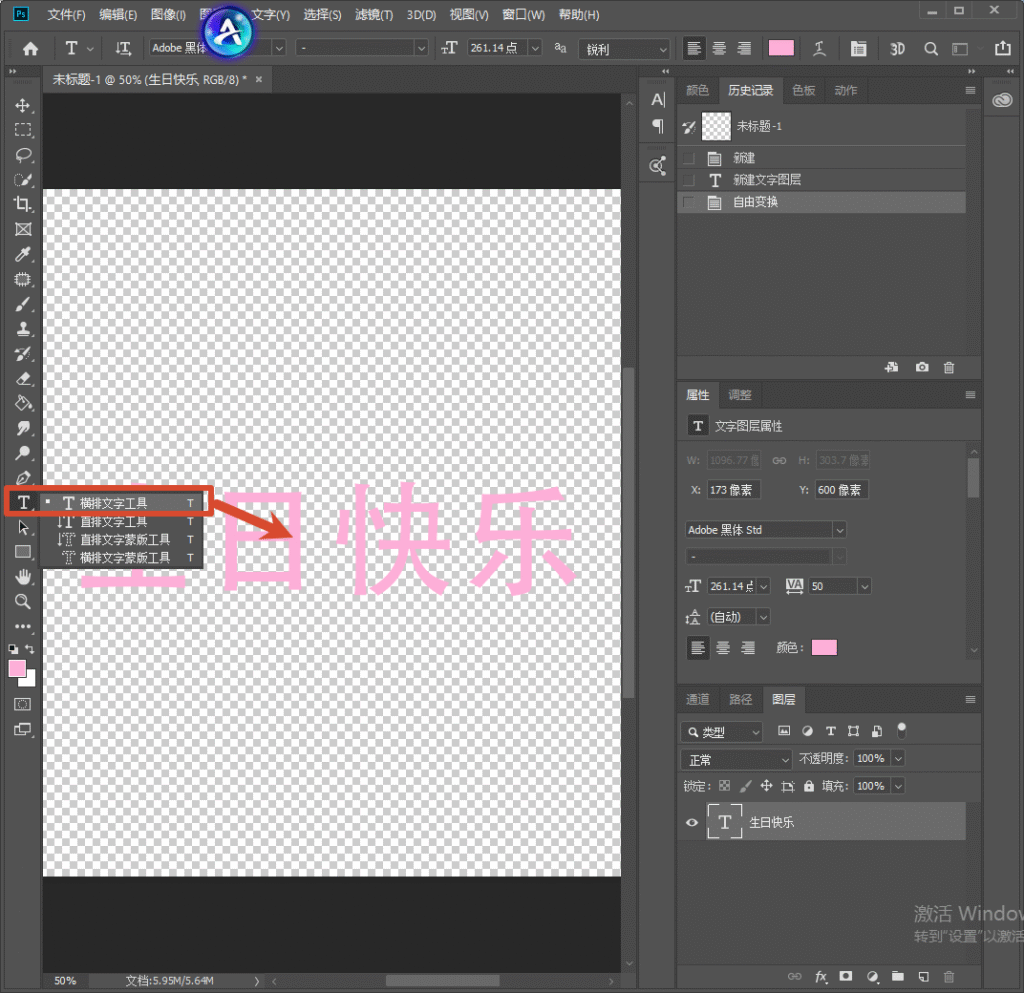Enable left align text in options bar
Viewport: 1024px width, 993px height.
coord(694,48)
